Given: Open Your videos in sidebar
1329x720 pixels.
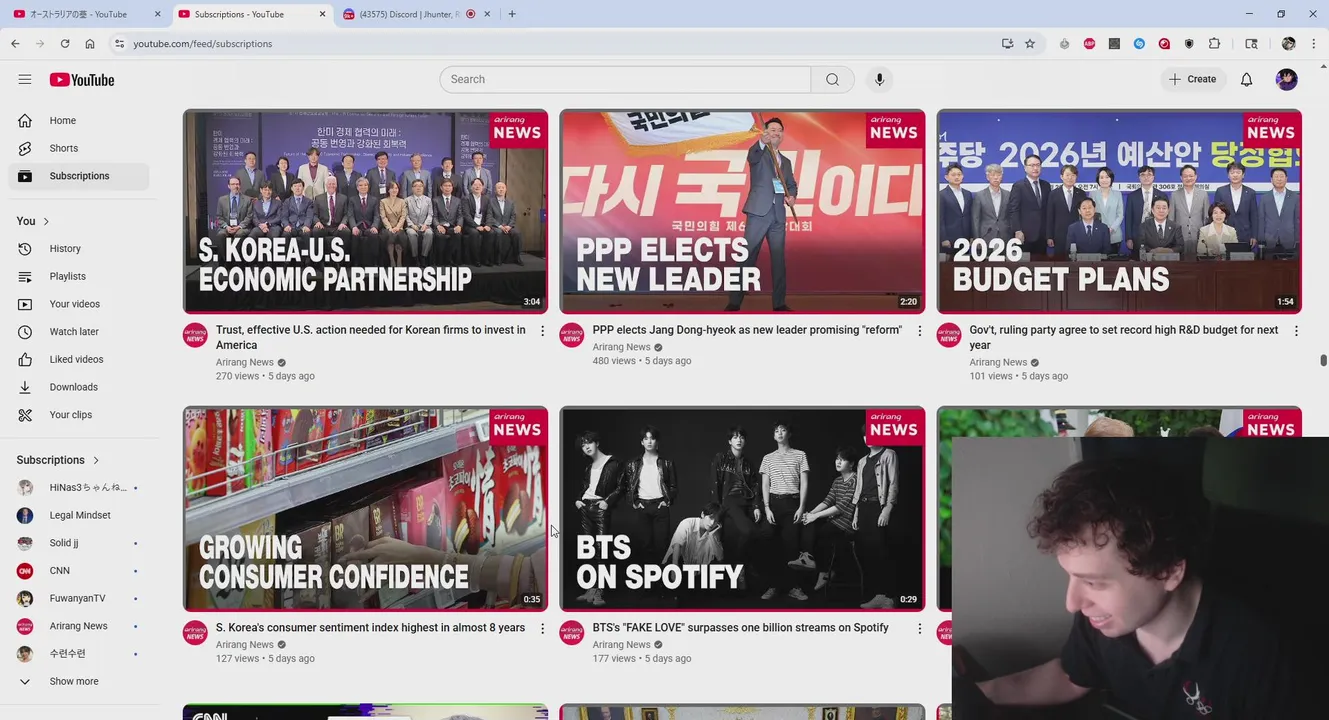Looking at the screenshot, I should 79,304.
